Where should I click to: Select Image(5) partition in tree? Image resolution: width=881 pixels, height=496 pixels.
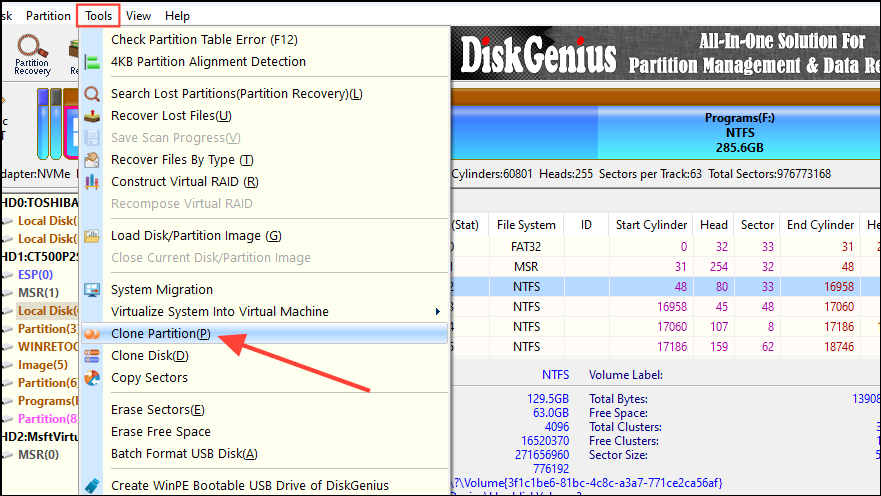tap(43, 365)
